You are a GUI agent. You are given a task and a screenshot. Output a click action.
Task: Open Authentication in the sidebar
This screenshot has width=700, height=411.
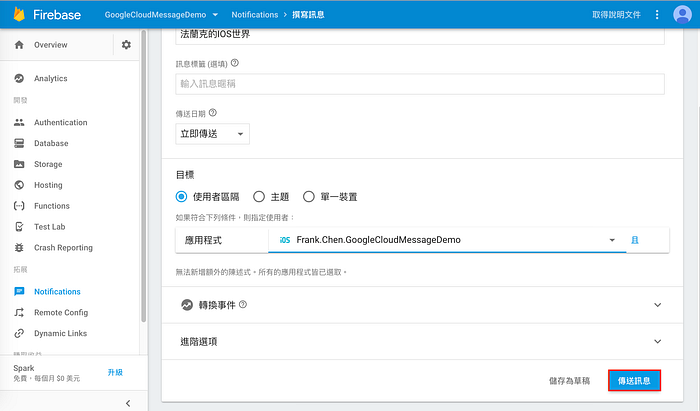(x=61, y=122)
